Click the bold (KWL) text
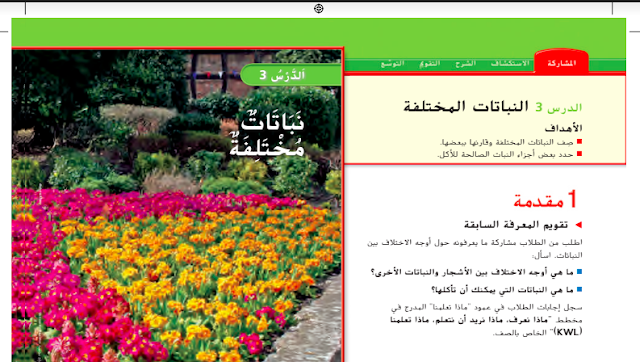Screen dimensions: 640x362 (x=568, y=332)
